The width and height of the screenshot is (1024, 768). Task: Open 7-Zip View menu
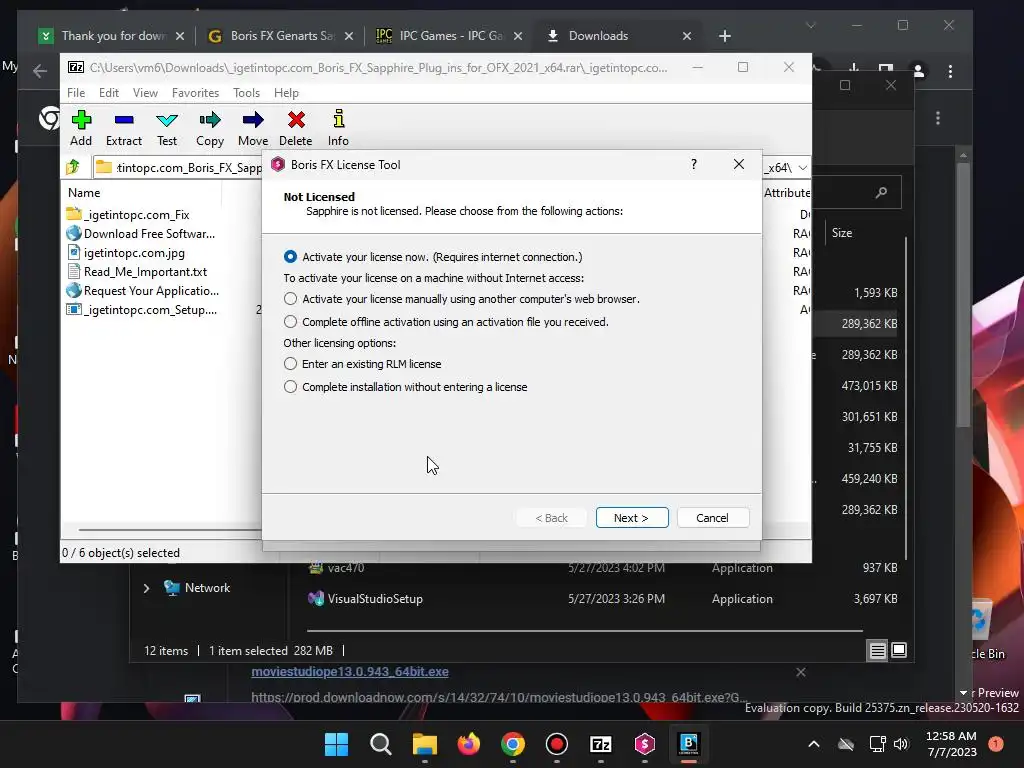pos(145,93)
